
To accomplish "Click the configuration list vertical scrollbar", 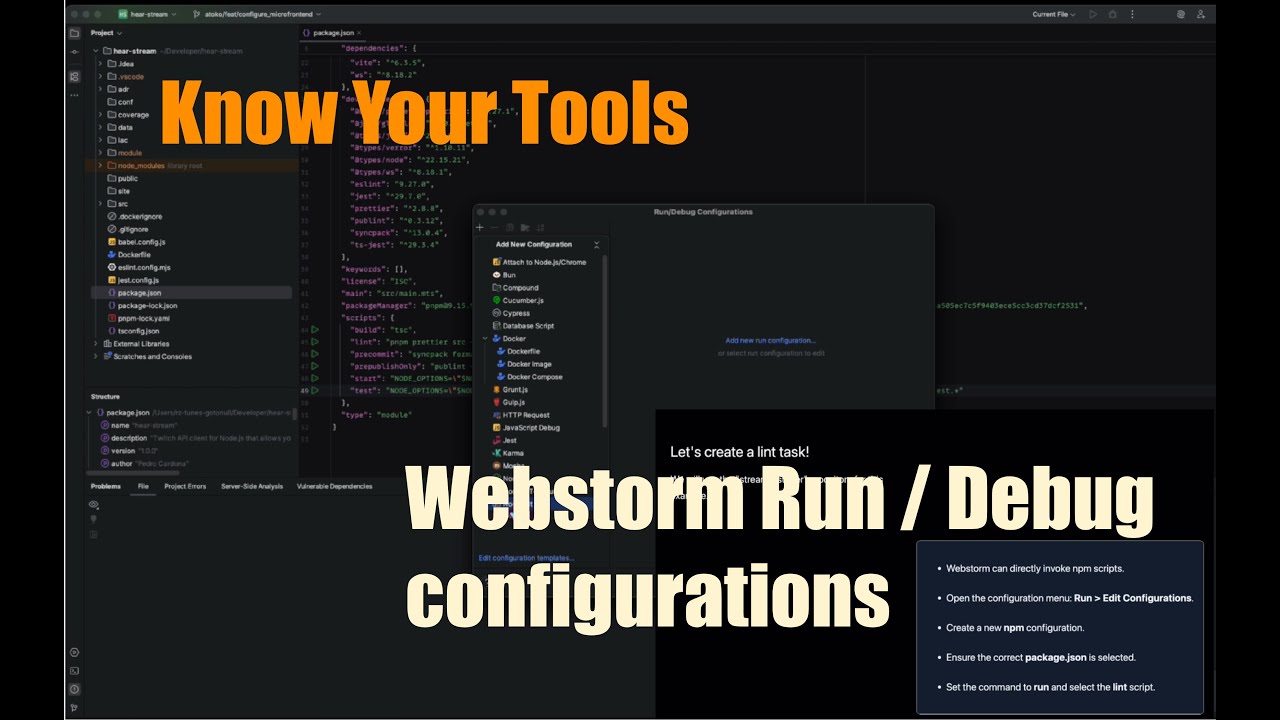I will pyautogui.click(x=605, y=340).
